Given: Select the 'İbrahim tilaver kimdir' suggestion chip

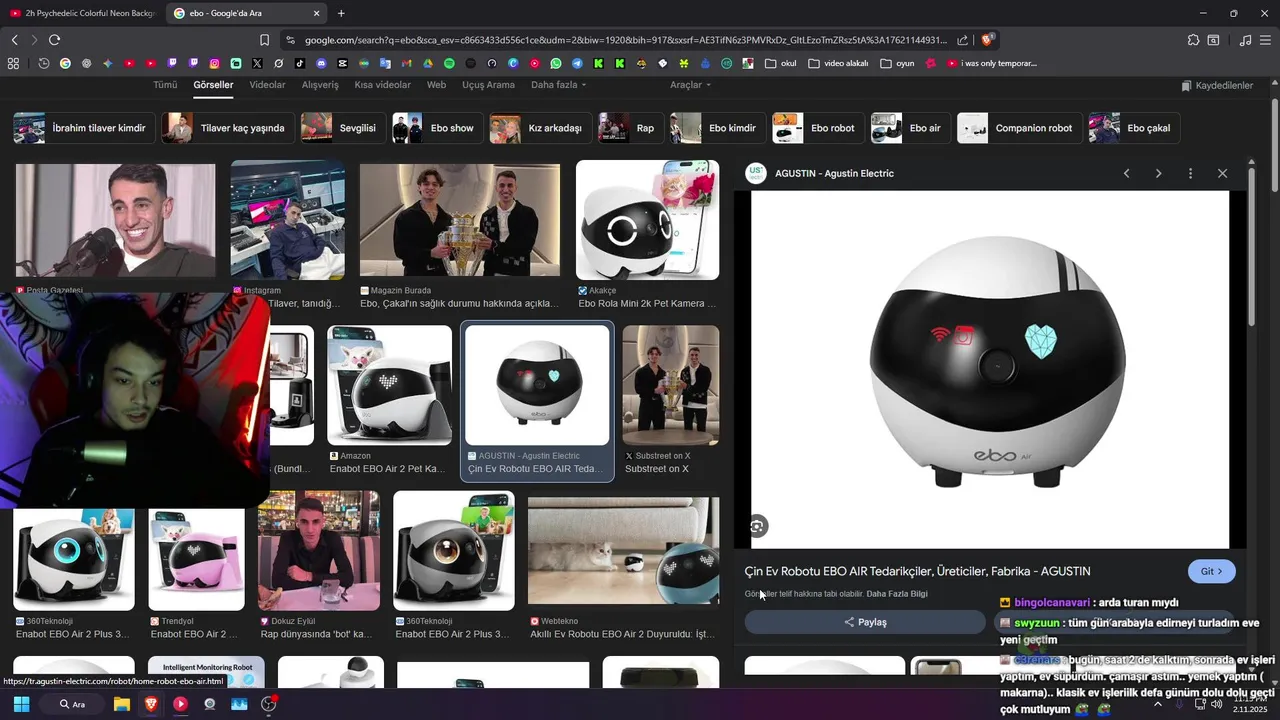Looking at the screenshot, I should [83, 128].
